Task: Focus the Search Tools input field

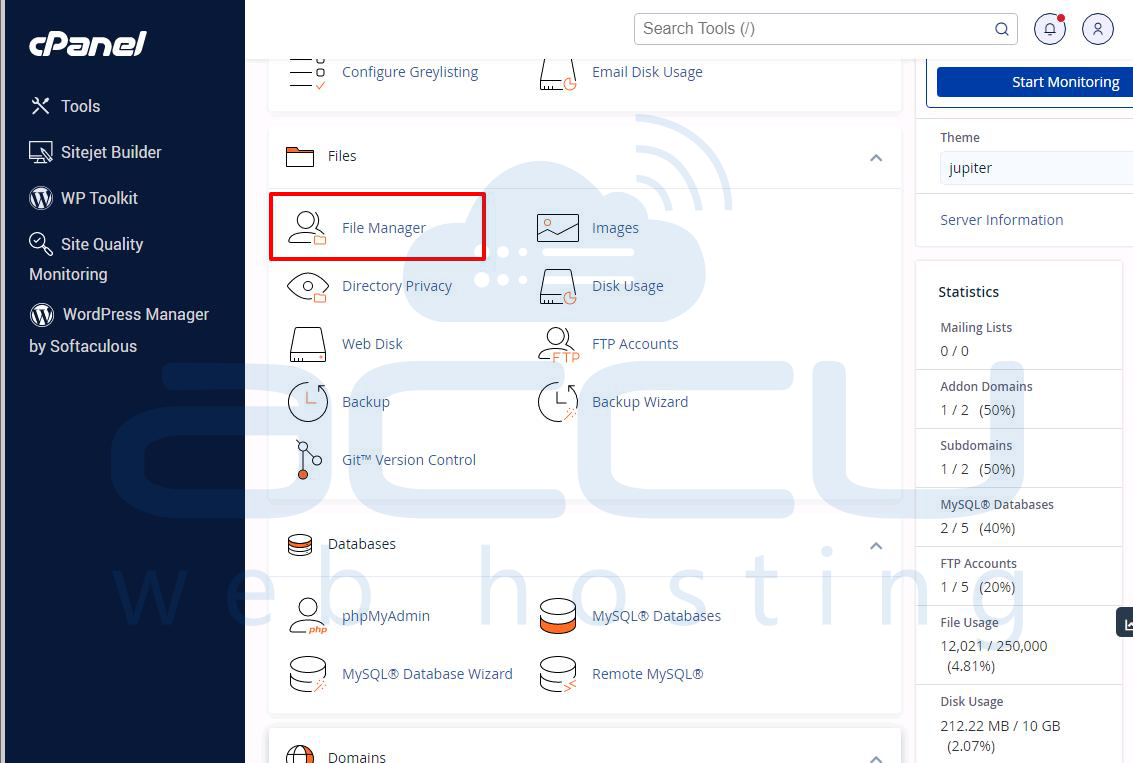Action: (x=825, y=29)
